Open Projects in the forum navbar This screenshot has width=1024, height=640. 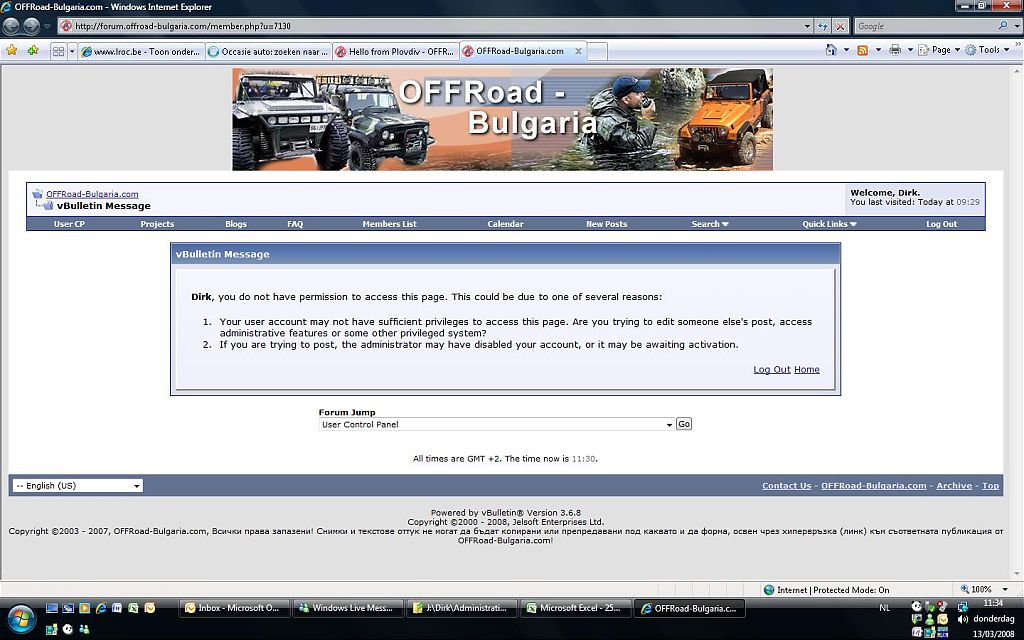click(157, 224)
